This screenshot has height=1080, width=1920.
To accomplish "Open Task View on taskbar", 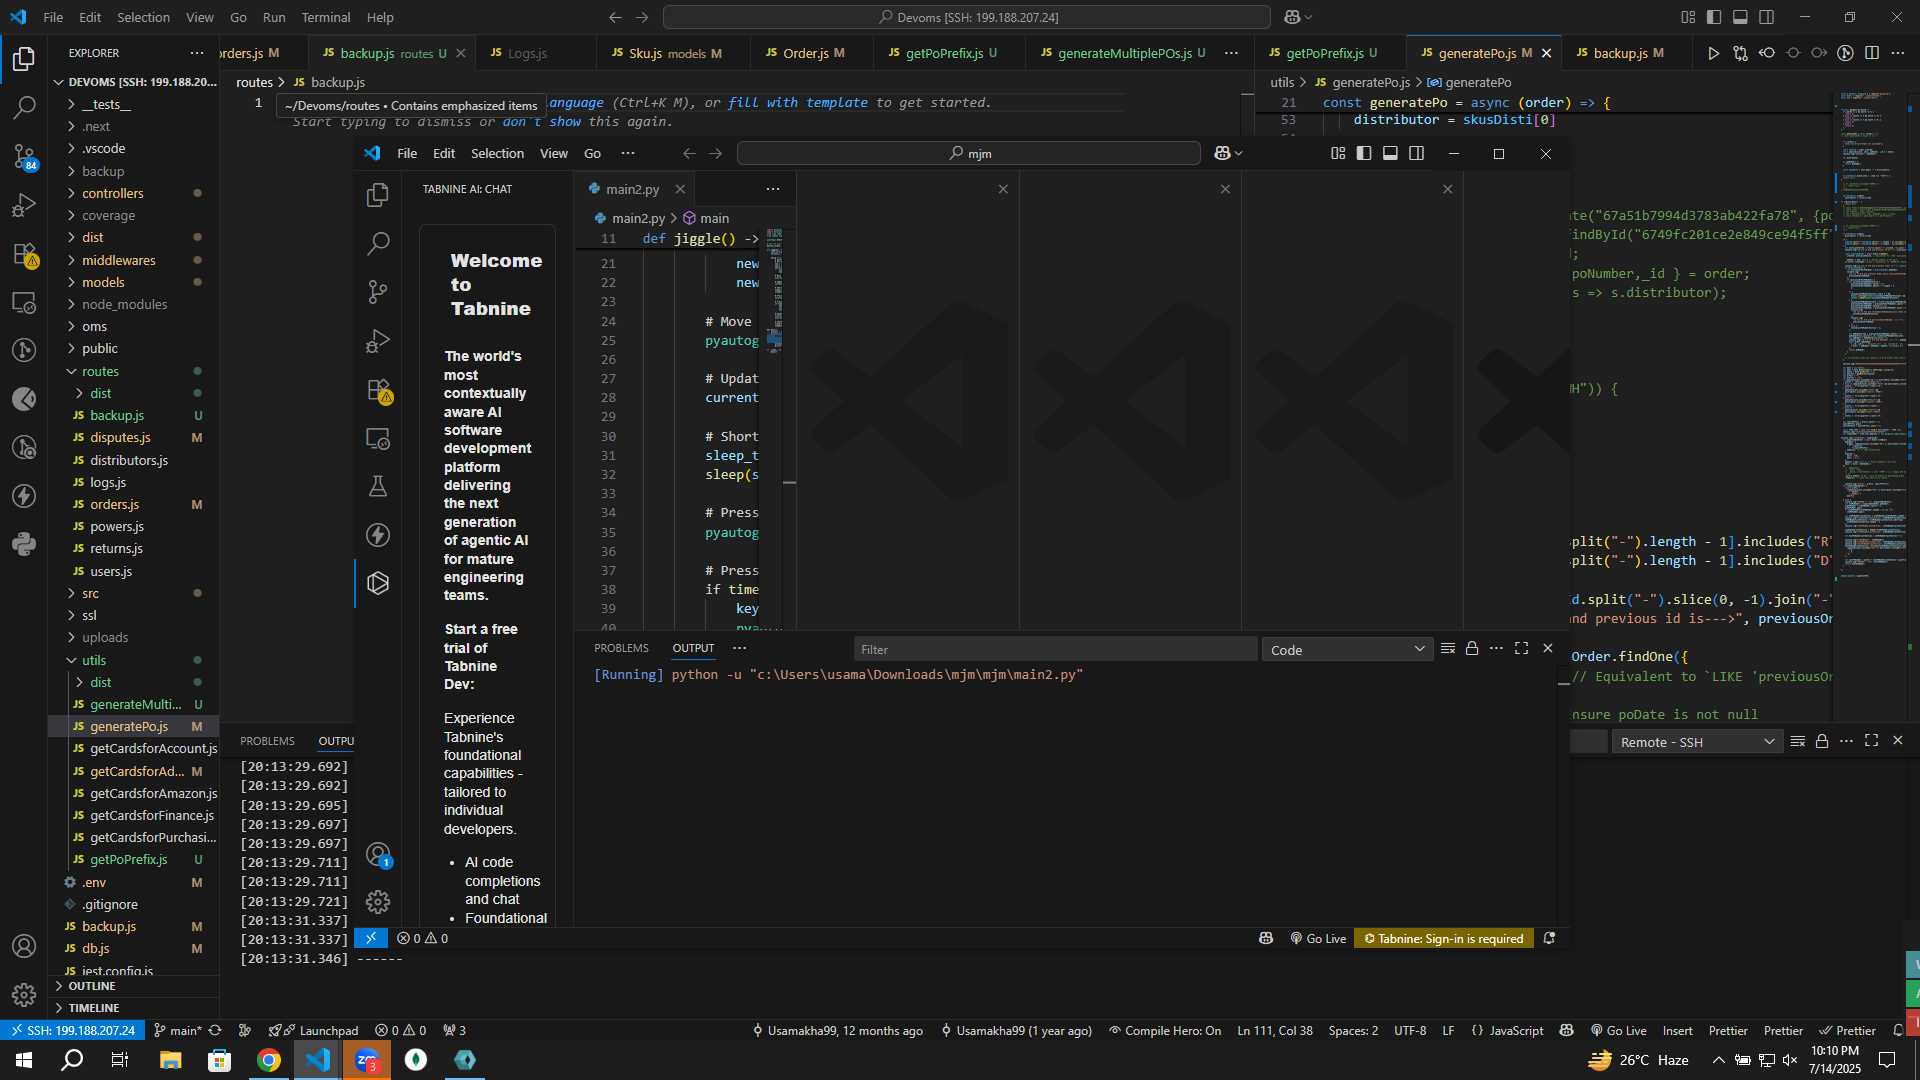I will 120,1060.
